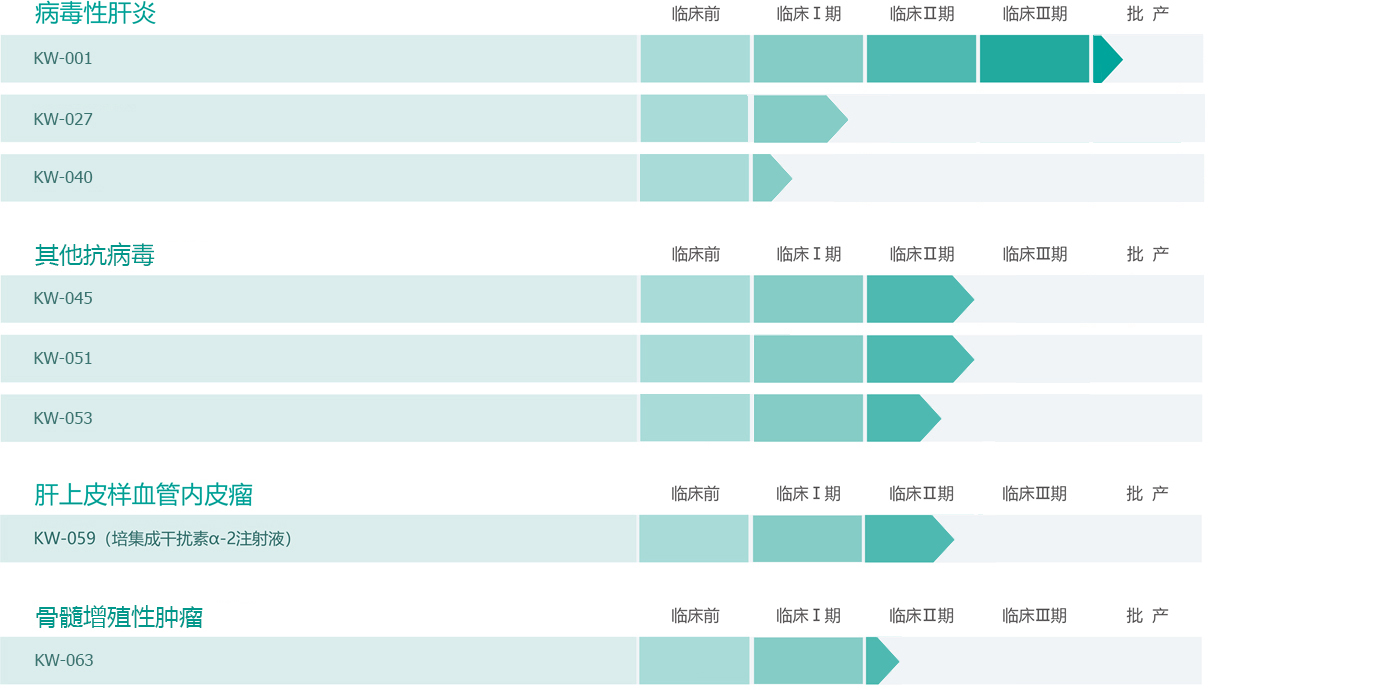Select the 其他抗病毒 section heading
Image resolution: width=1398 pixels, height=690 pixels.
95,255
